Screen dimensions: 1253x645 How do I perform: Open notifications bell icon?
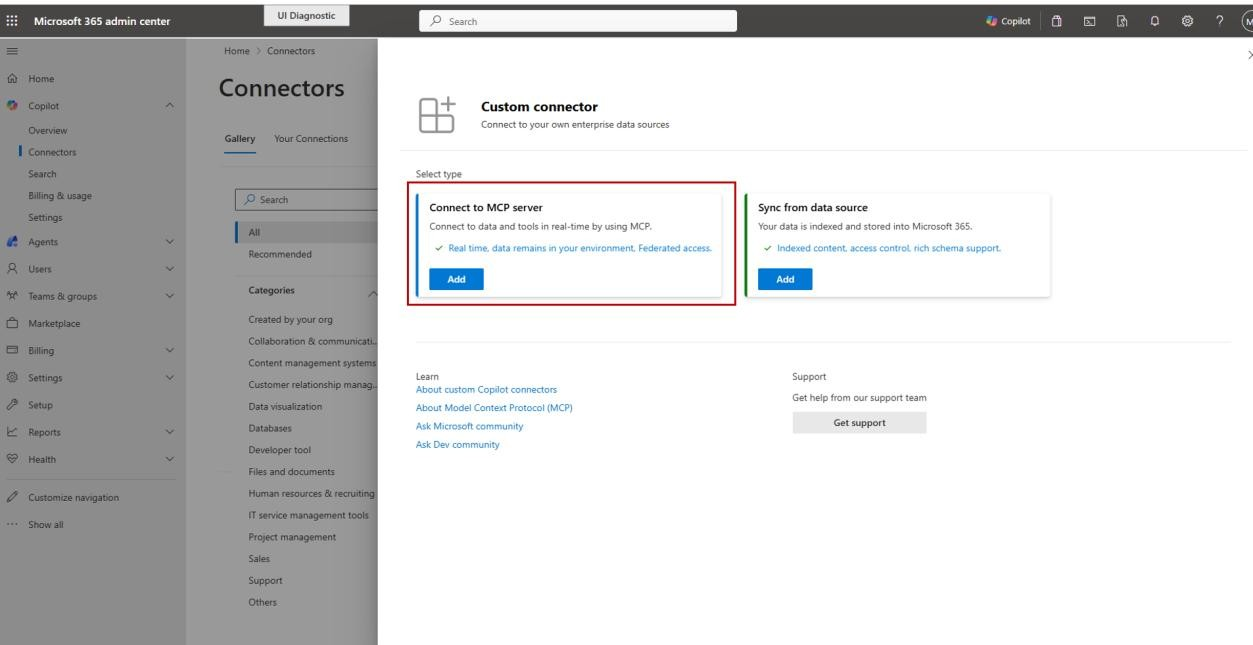point(1155,21)
